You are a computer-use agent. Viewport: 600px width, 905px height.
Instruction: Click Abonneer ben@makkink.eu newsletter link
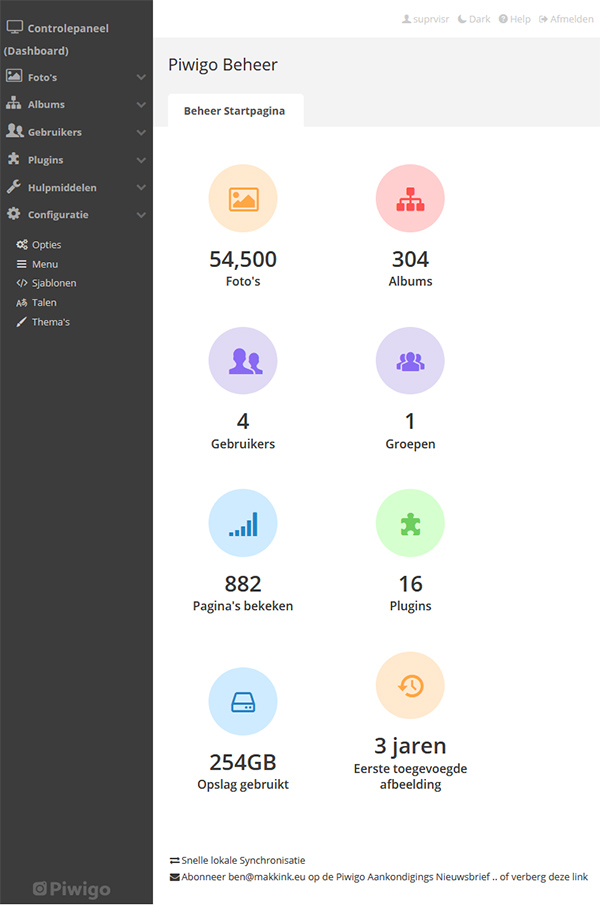[336, 877]
